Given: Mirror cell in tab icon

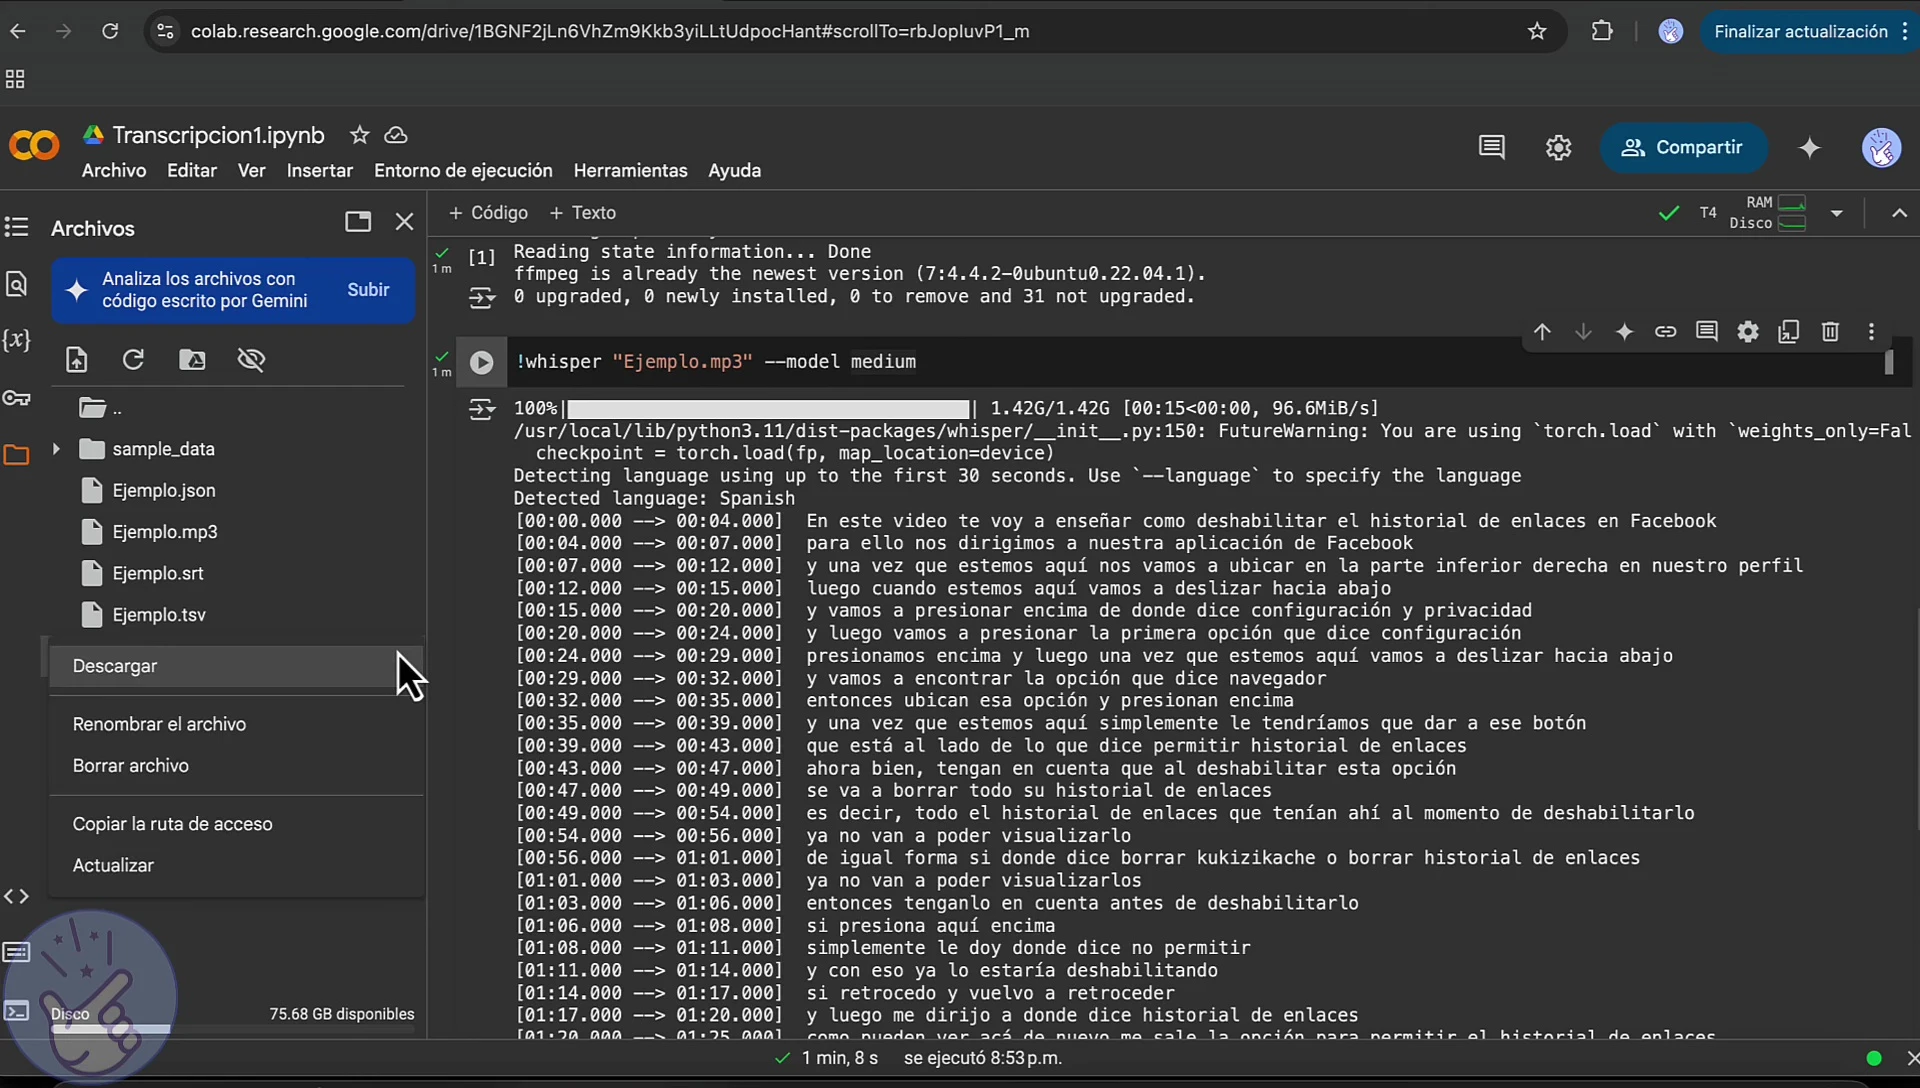Looking at the screenshot, I should [1789, 332].
